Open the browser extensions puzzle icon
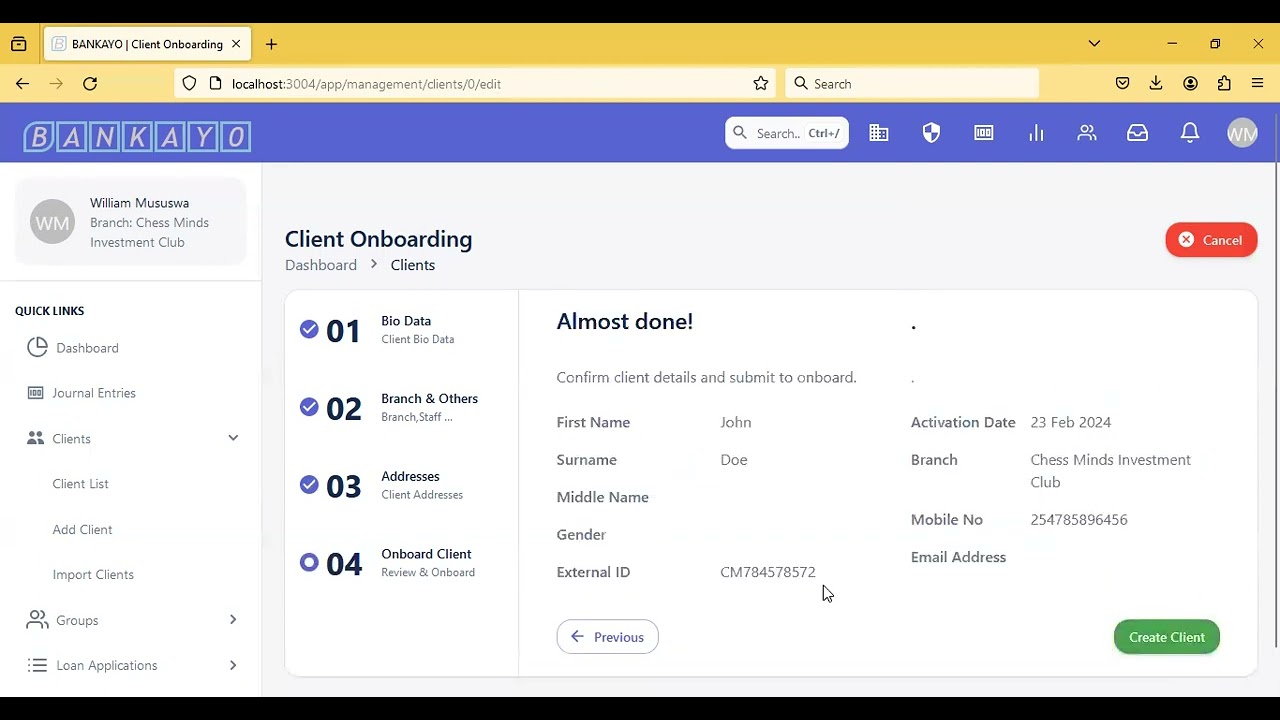The height and width of the screenshot is (720, 1280). [1224, 84]
